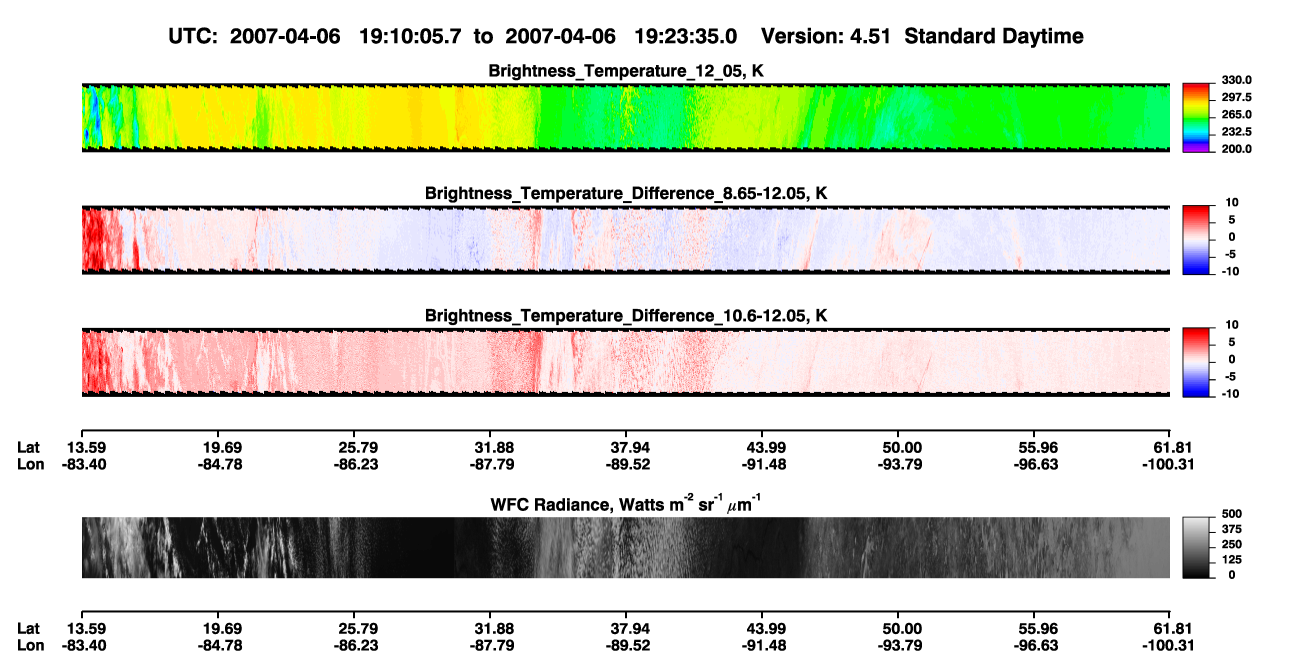The image size is (1300, 667).
Task: Click the Brightness_Temperature_12_05 panel title
Action: (626, 71)
